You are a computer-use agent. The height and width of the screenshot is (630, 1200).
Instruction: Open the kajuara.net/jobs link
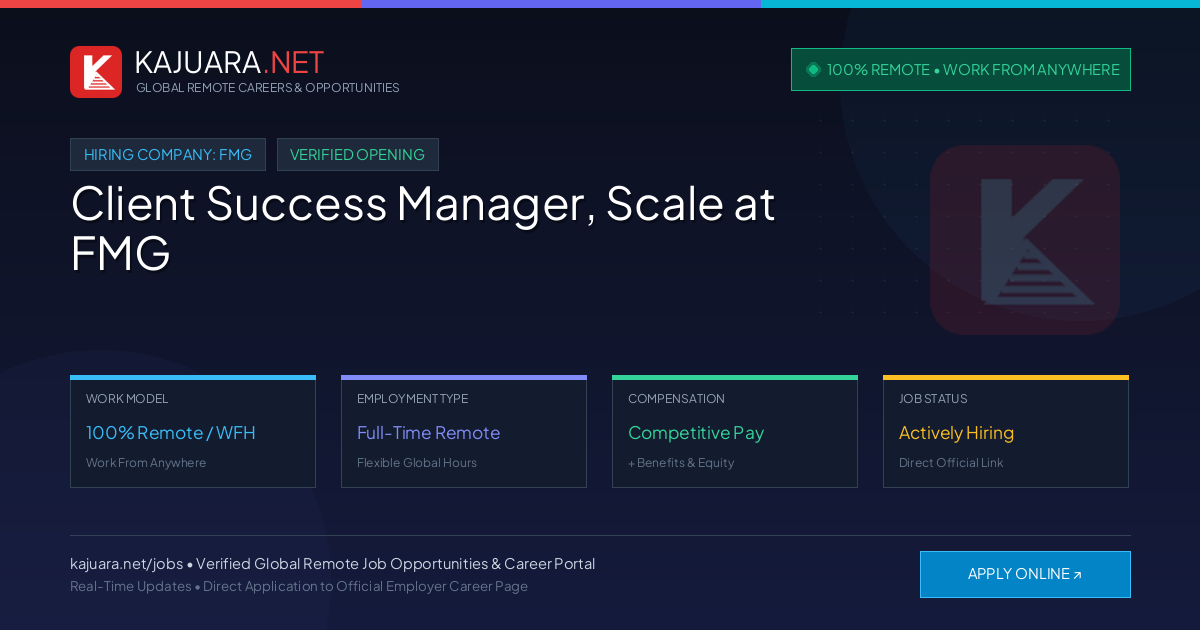pyautogui.click(x=126, y=564)
